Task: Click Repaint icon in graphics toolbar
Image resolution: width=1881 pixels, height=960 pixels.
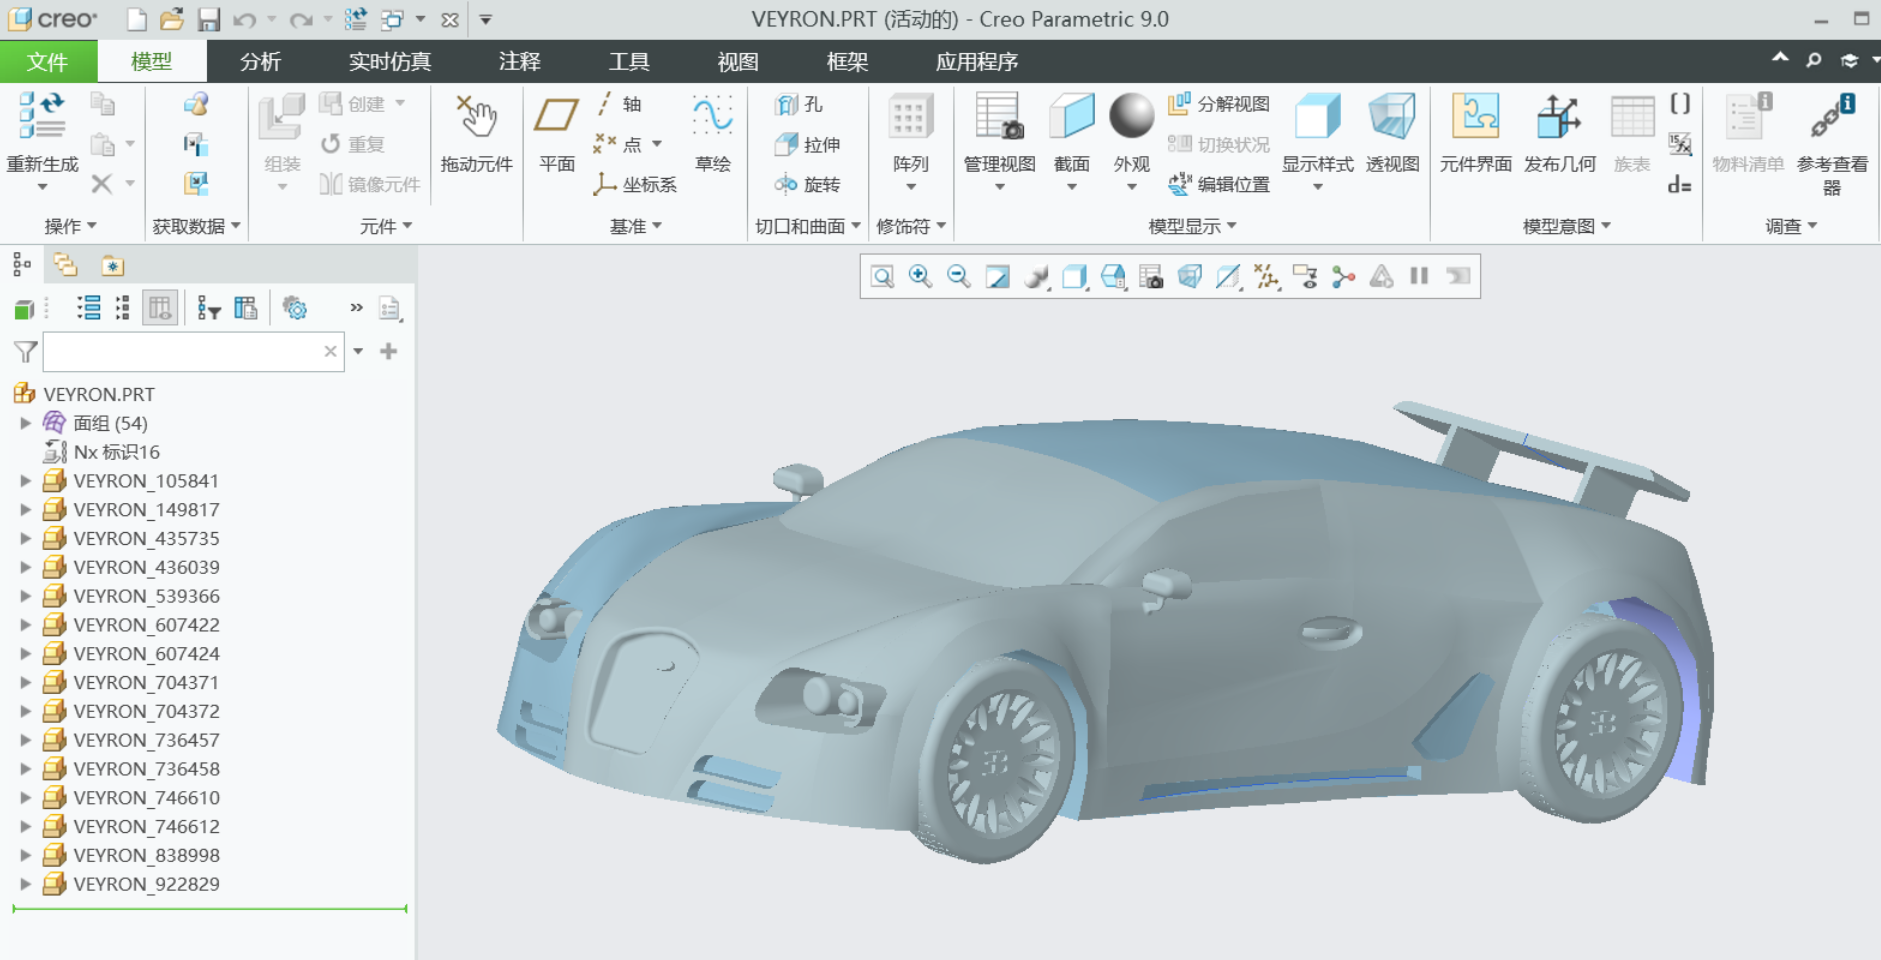Action: (x=997, y=277)
